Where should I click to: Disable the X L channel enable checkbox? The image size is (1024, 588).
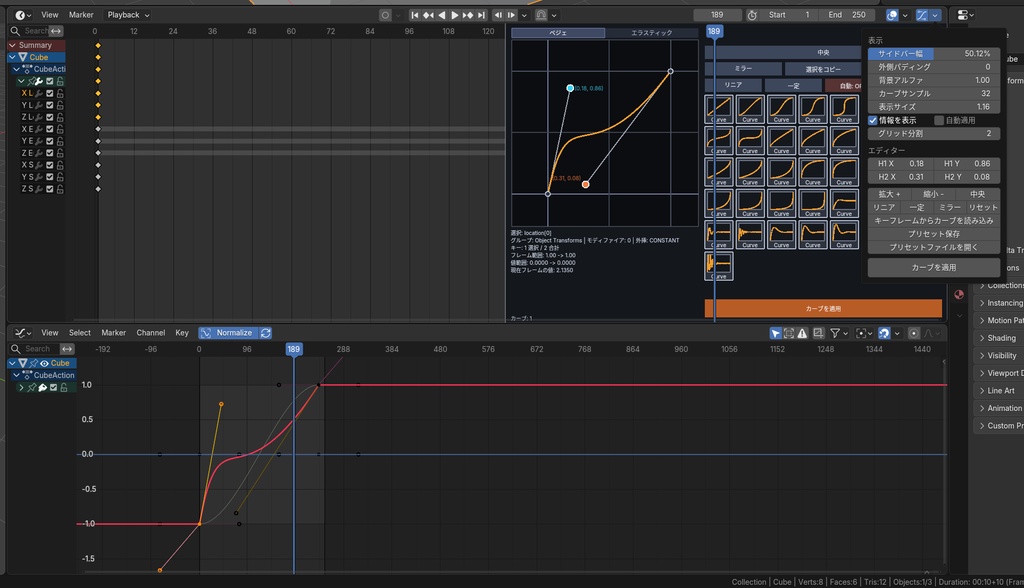tap(49, 93)
